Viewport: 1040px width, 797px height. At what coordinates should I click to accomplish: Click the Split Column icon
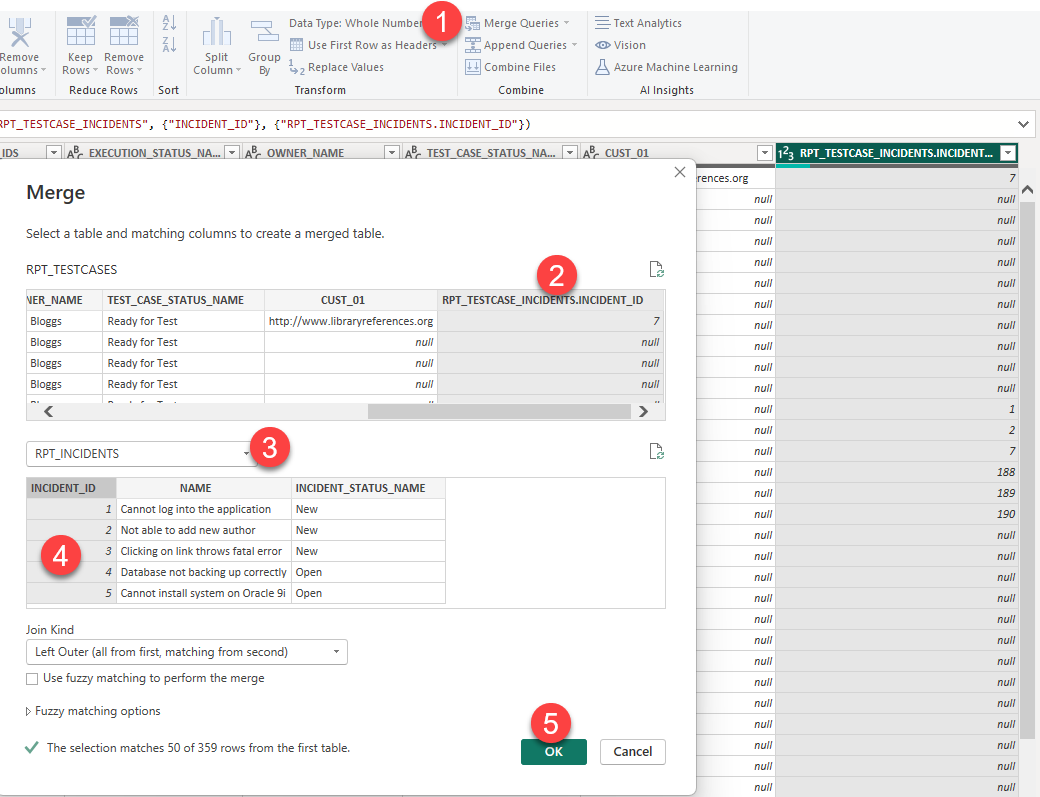click(x=216, y=32)
